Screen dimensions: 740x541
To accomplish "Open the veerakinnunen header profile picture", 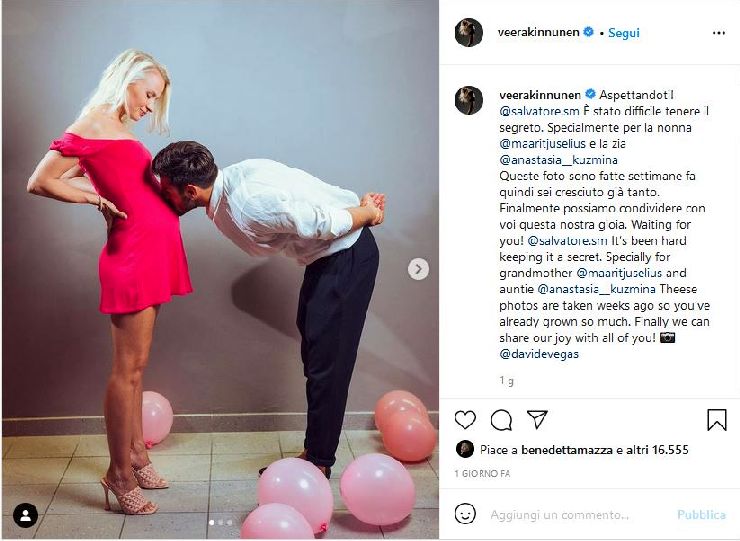I will coord(469,33).
